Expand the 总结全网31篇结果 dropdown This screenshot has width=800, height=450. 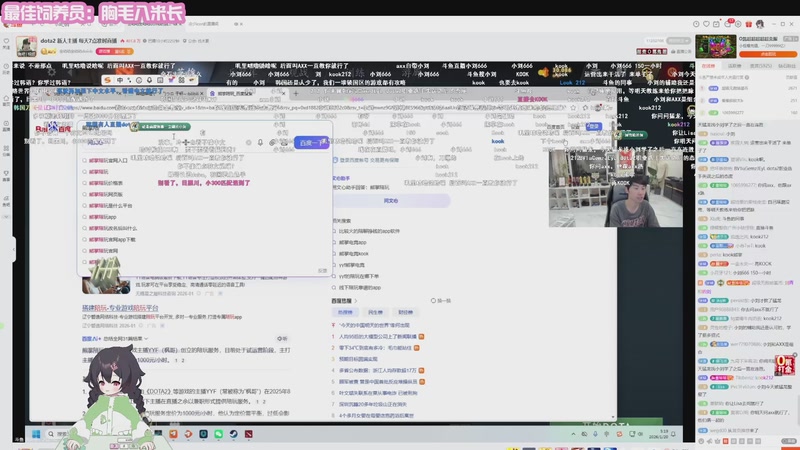[126, 338]
